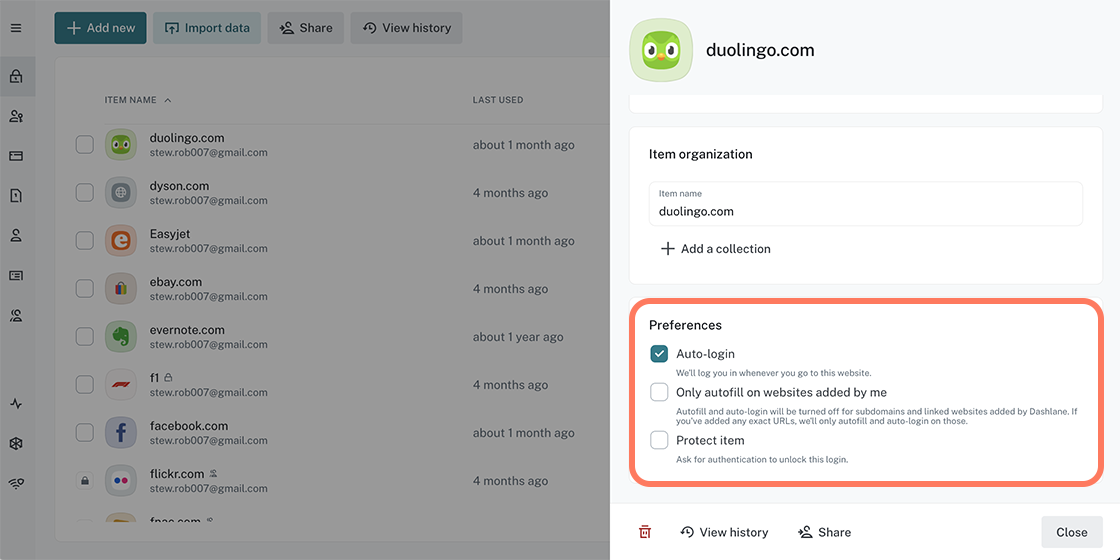Image resolution: width=1120 pixels, height=560 pixels.
Task: Open the Password Health activity icon
Action: pos(16,404)
